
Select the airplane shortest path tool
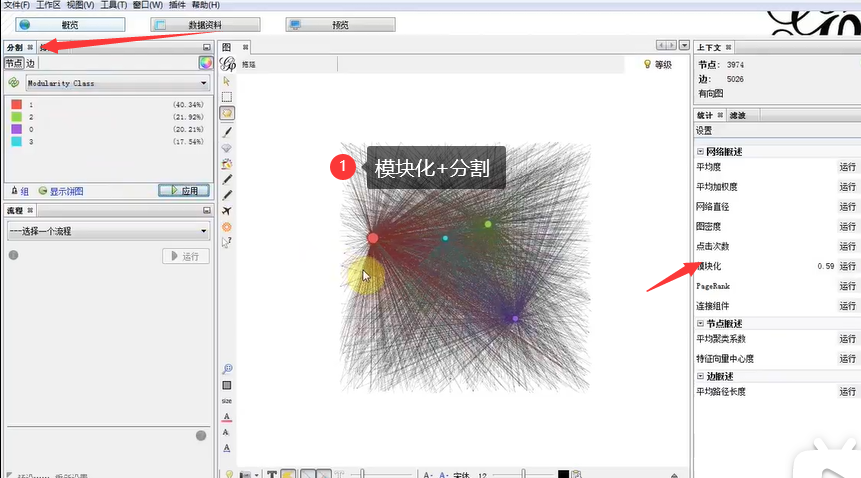(227, 211)
